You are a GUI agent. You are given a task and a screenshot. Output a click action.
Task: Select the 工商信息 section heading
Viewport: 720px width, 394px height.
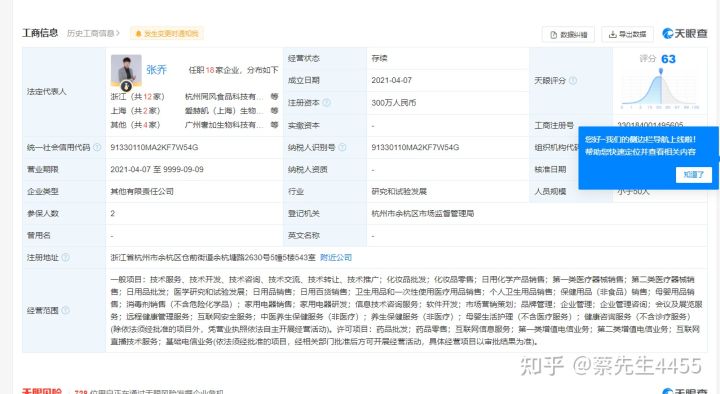tap(40, 33)
